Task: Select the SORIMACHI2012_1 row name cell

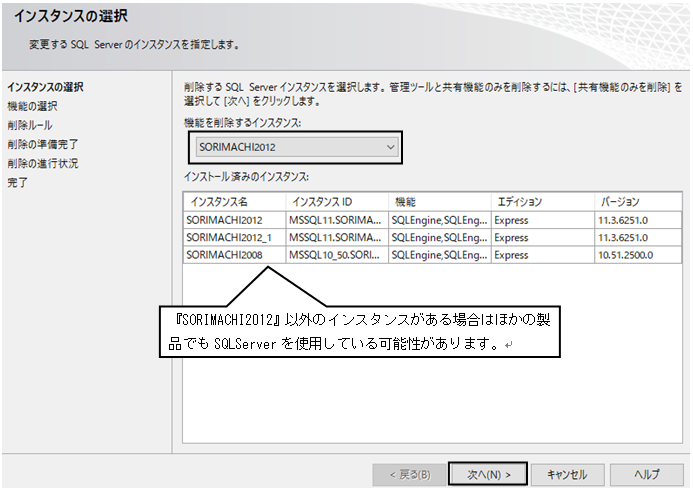Action: pos(235,237)
